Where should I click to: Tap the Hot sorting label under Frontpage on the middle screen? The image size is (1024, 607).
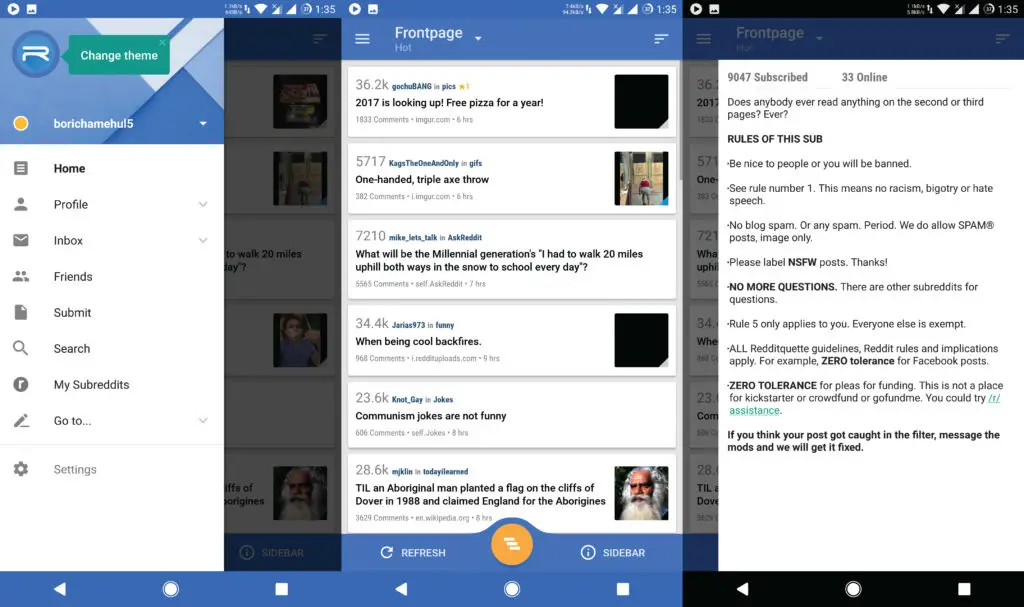click(x=403, y=48)
